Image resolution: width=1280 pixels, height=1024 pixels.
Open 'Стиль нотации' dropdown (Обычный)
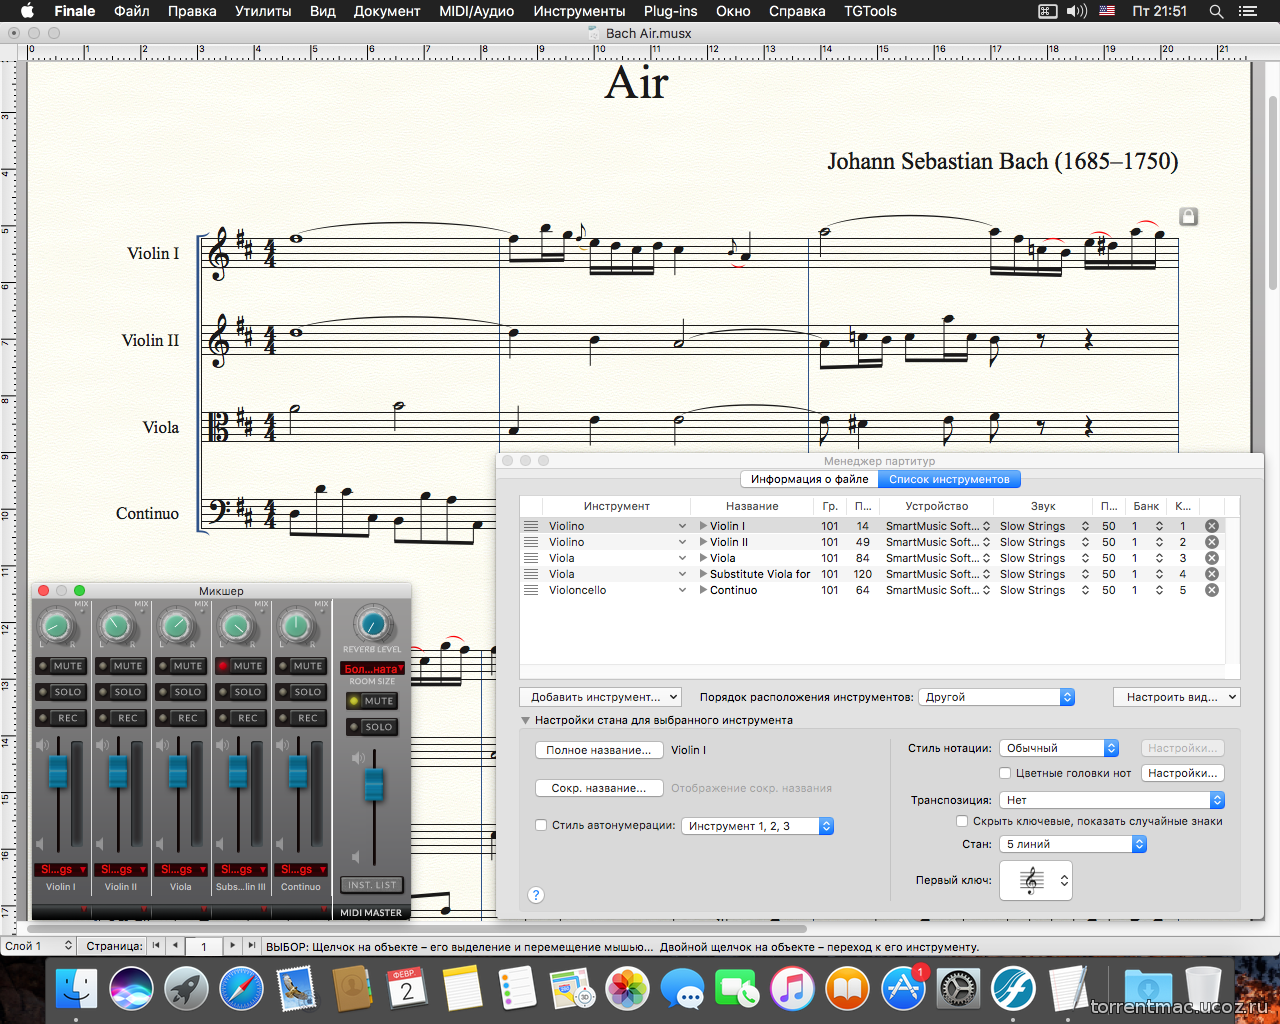tap(1059, 748)
